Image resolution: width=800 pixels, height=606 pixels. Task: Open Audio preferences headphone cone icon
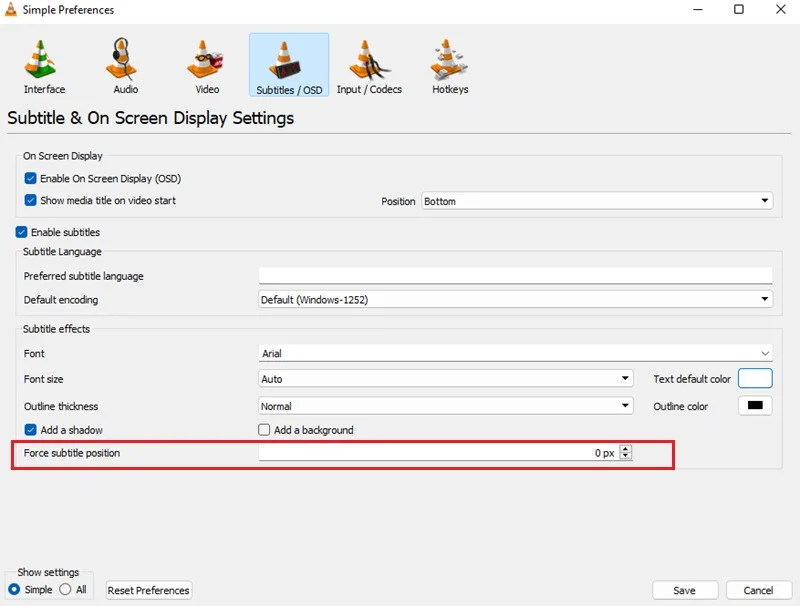(121, 59)
